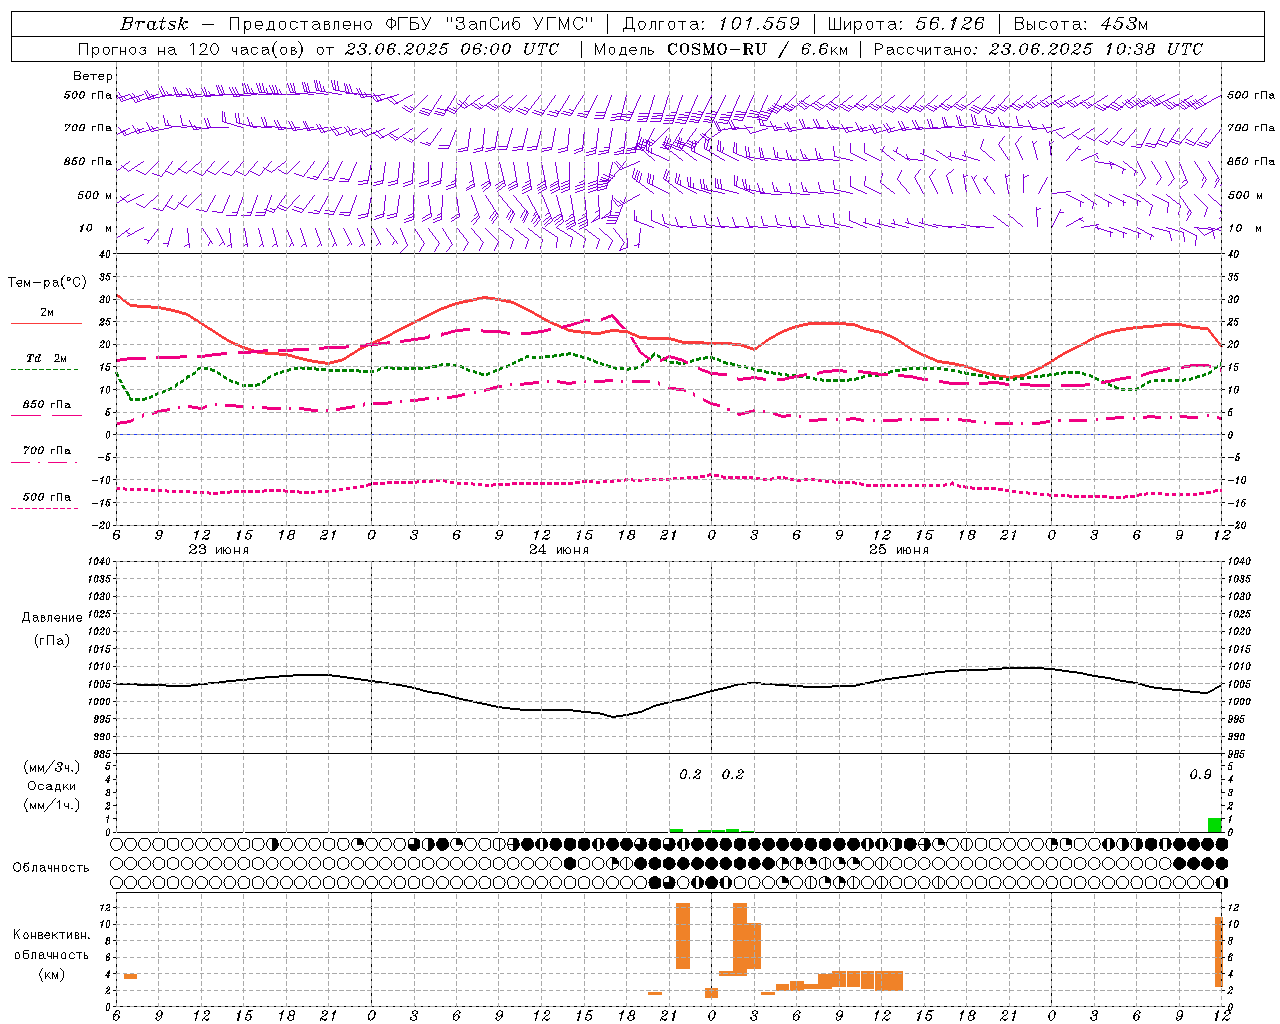Screen dimensions: 1280x1024
Task: Click the '(гПа)' unit under Давление
Action: tap(52, 641)
